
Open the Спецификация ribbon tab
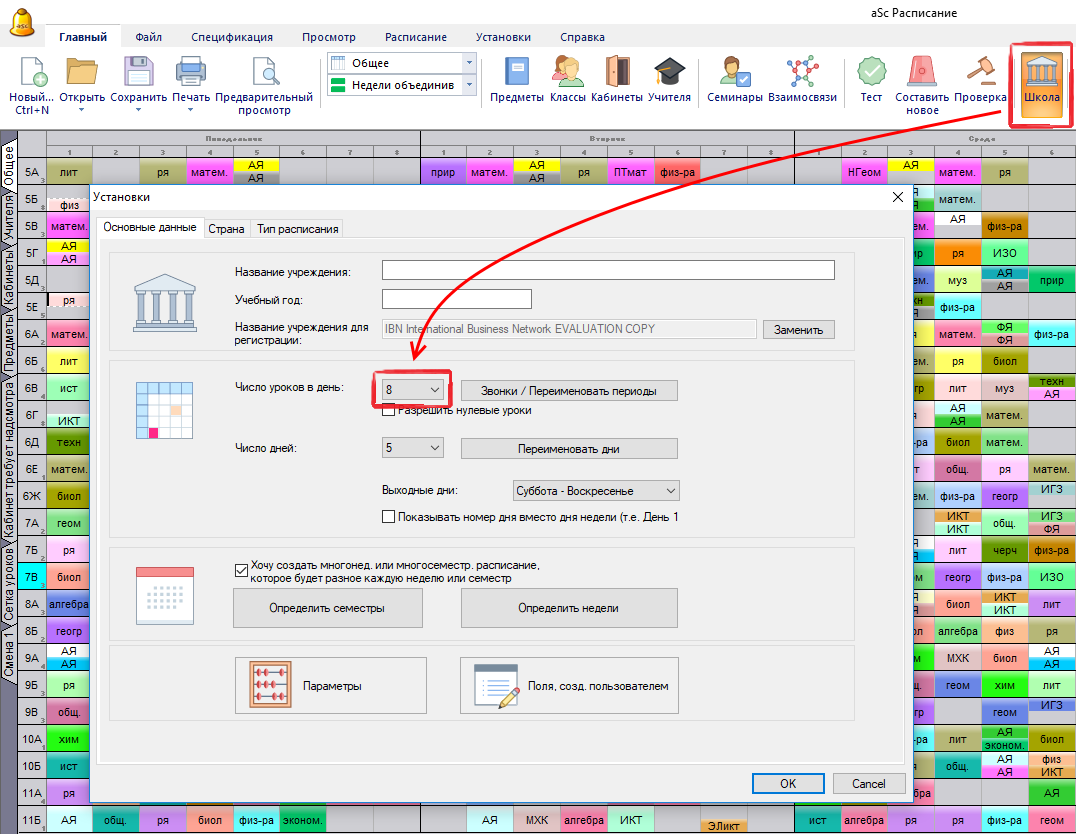tap(232, 37)
